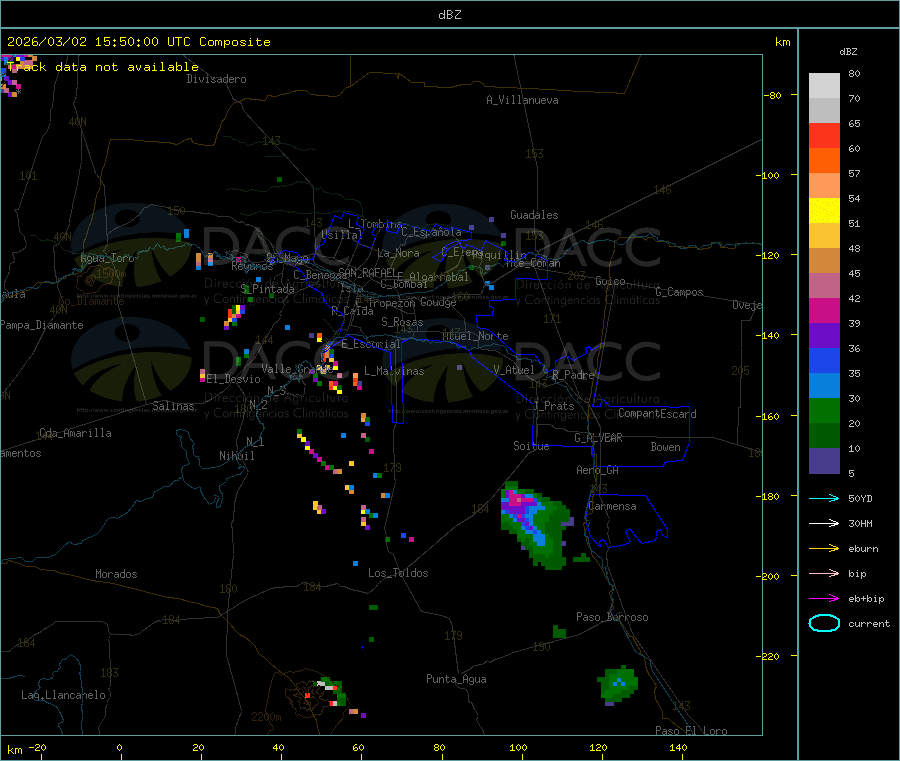This screenshot has height=761, width=900.
Task: Click the 'Carmensa' map label
Action: coord(612,506)
